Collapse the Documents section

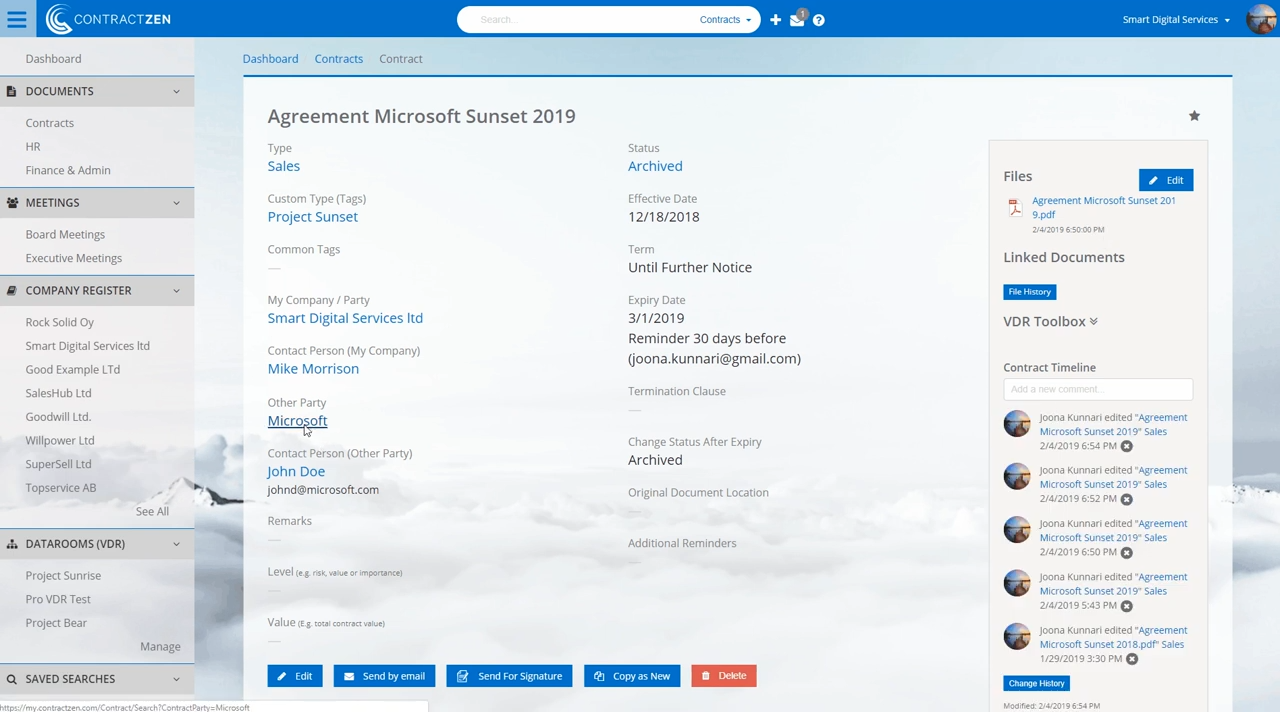tap(176, 91)
